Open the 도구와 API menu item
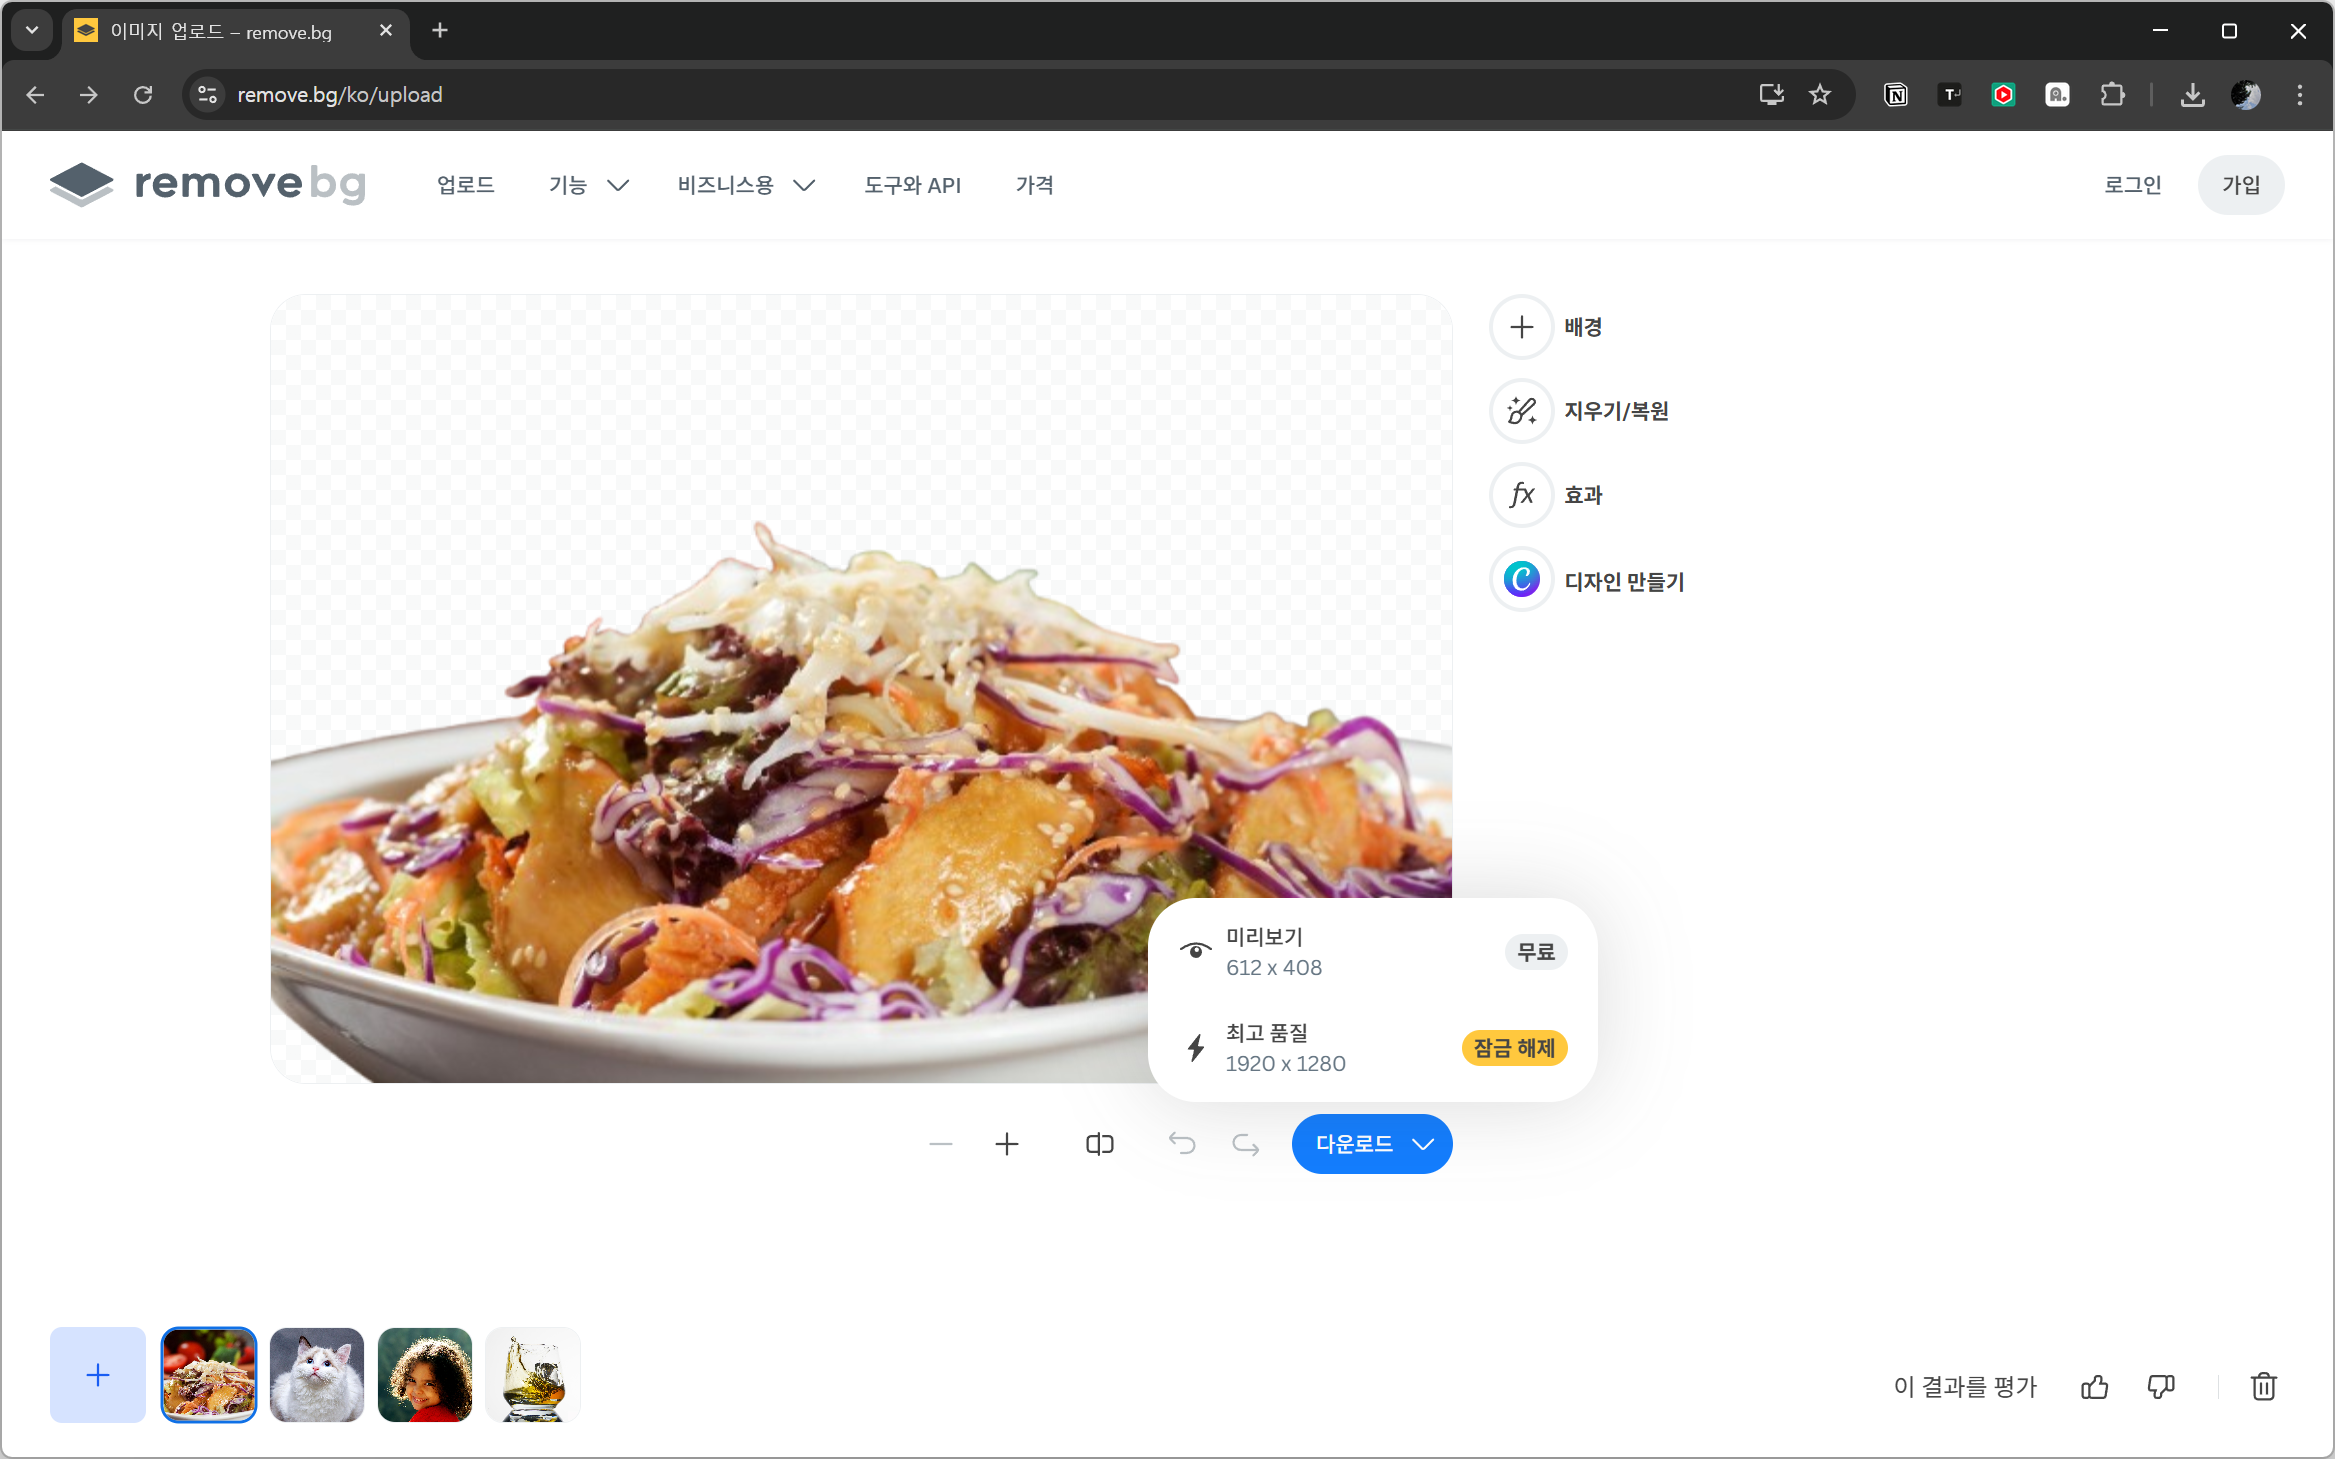2335x1459 pixels. (912, 185)
